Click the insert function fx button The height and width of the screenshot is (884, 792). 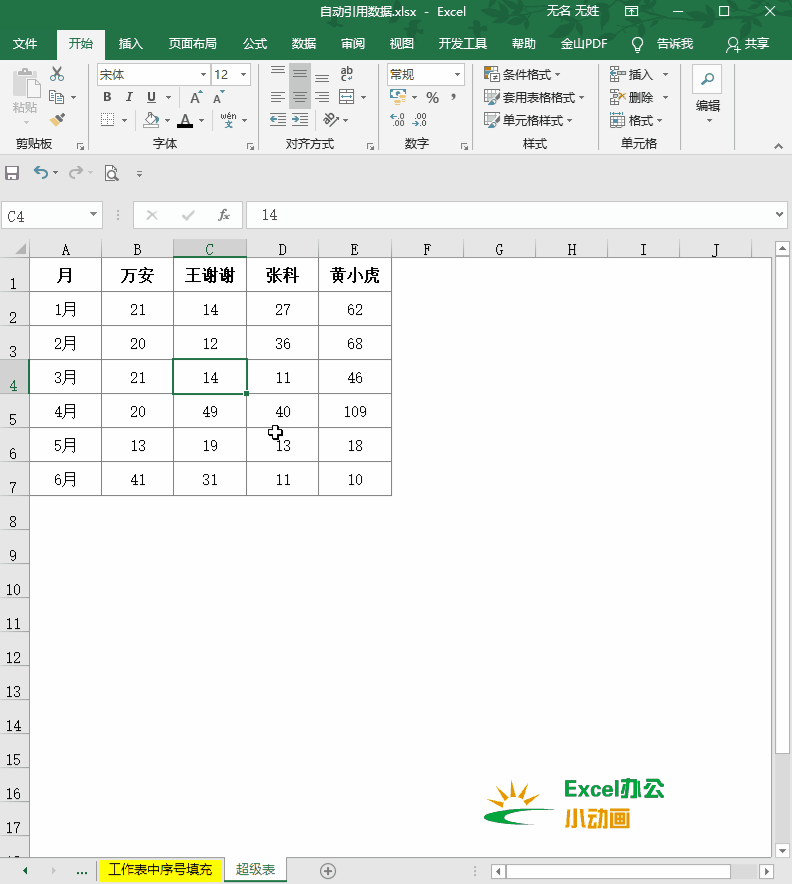224,215
